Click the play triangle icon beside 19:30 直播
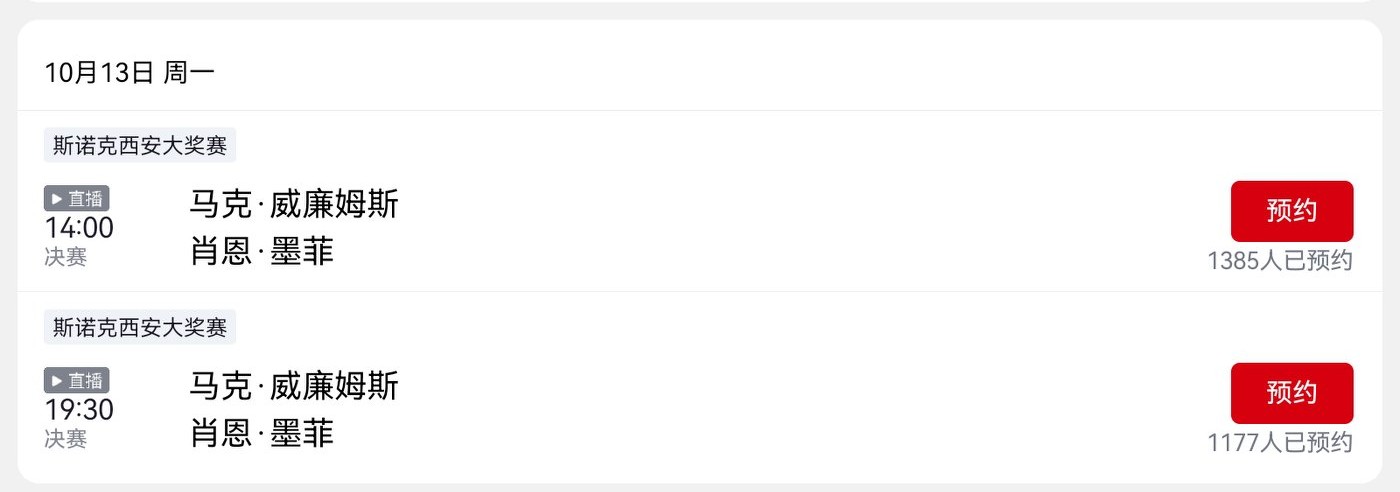The height and width of the screenshot is (492, 1400). (57, 381)
